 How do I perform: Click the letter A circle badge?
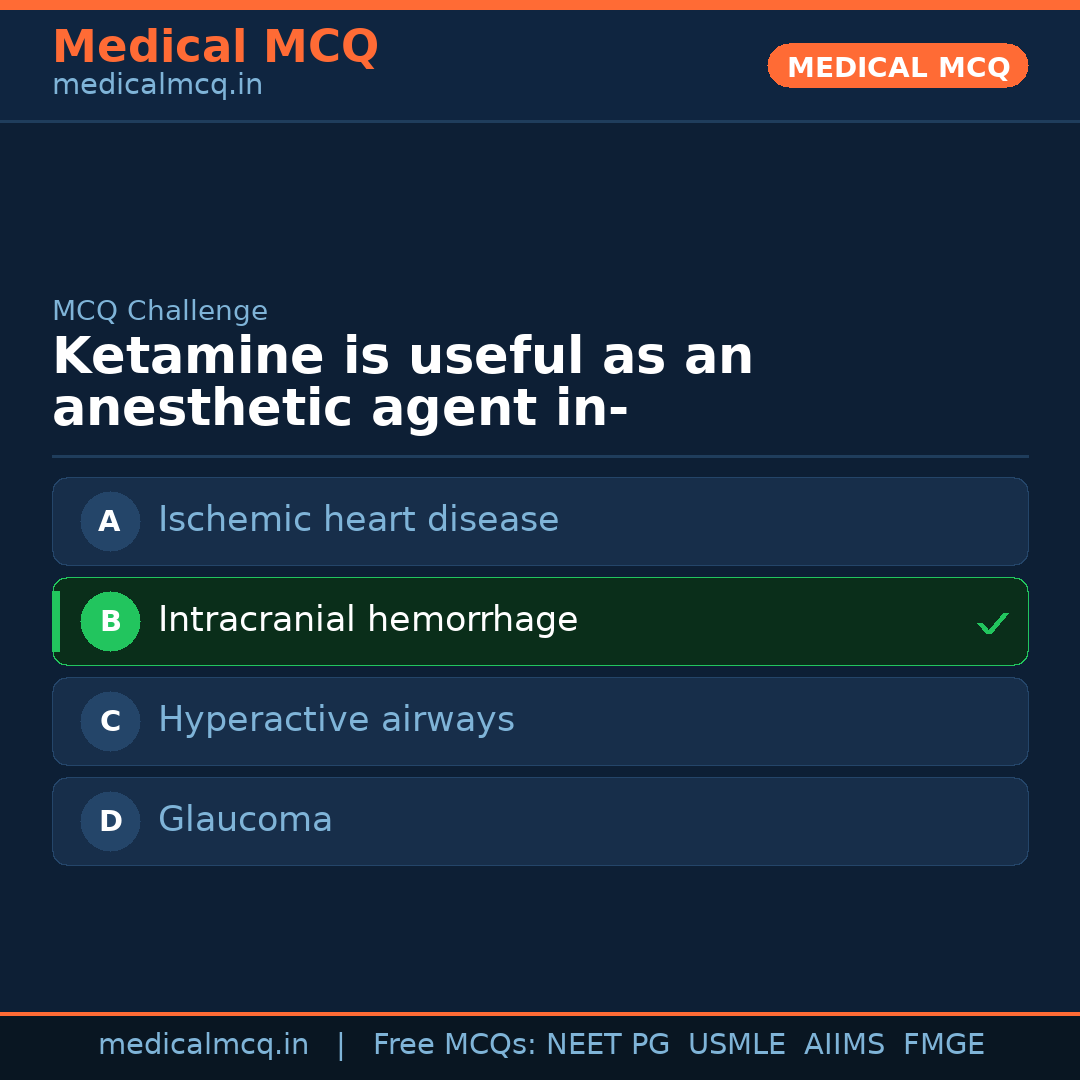tap(110, 521)
